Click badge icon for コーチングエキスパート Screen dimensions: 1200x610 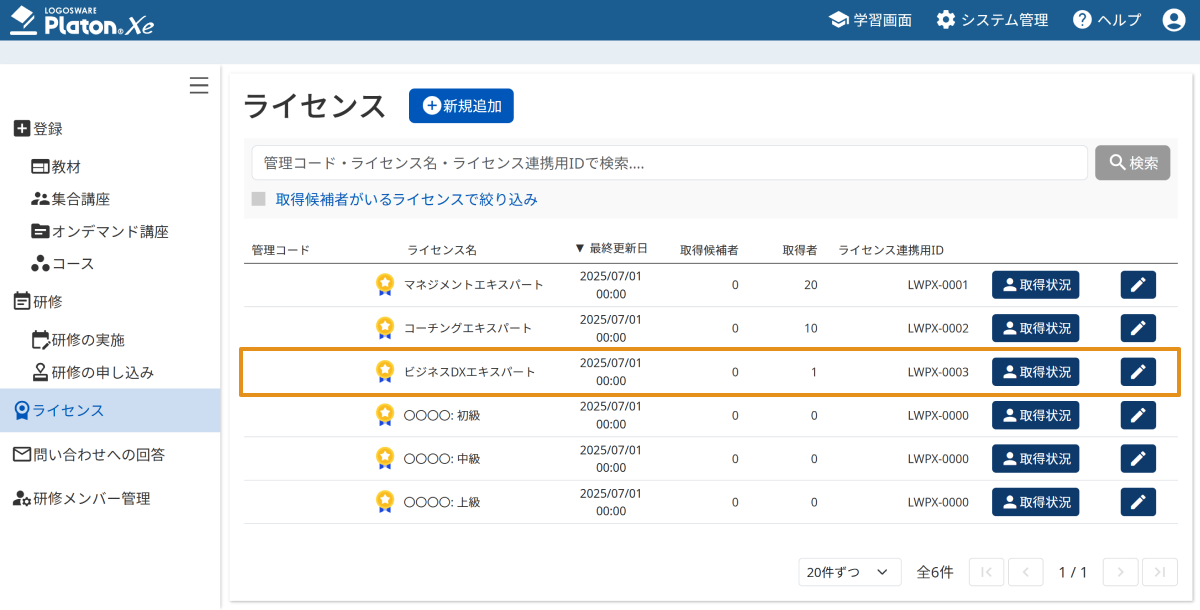coord(385,328)
